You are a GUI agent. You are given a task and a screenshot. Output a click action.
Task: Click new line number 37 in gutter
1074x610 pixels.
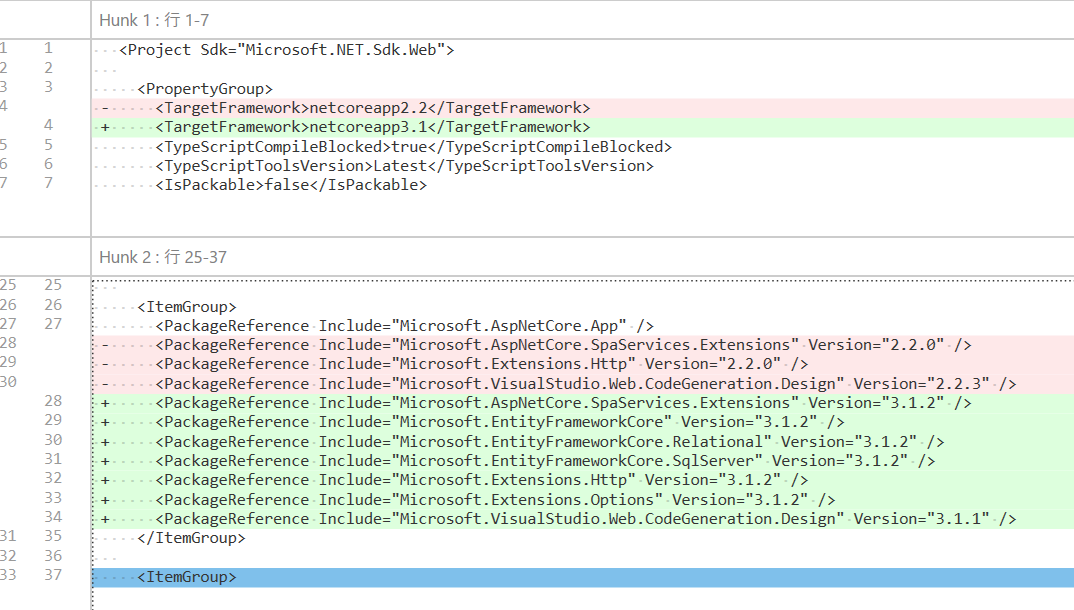pos(53,575)
